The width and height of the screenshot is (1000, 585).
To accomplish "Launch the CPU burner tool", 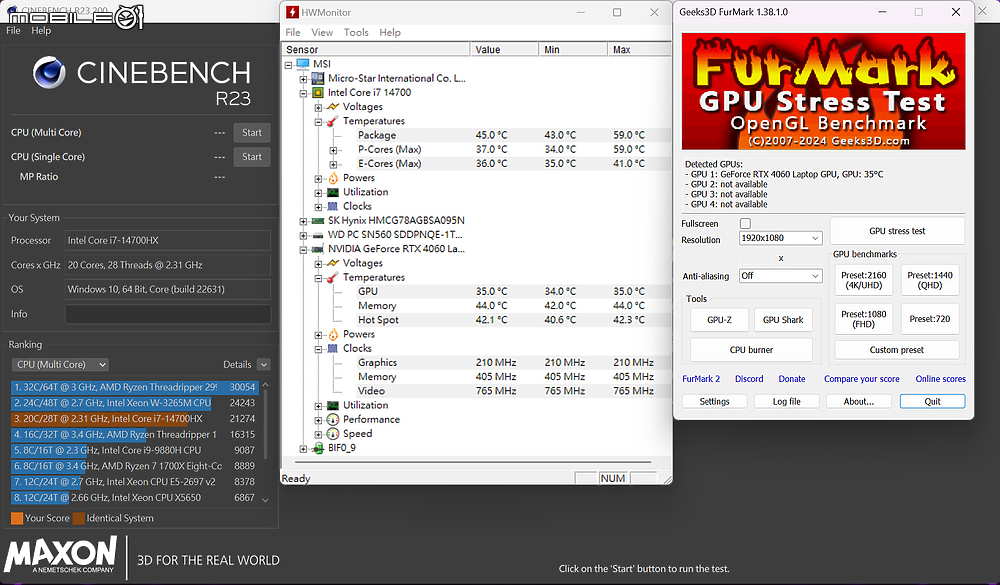I will click(x=751, y=350).
